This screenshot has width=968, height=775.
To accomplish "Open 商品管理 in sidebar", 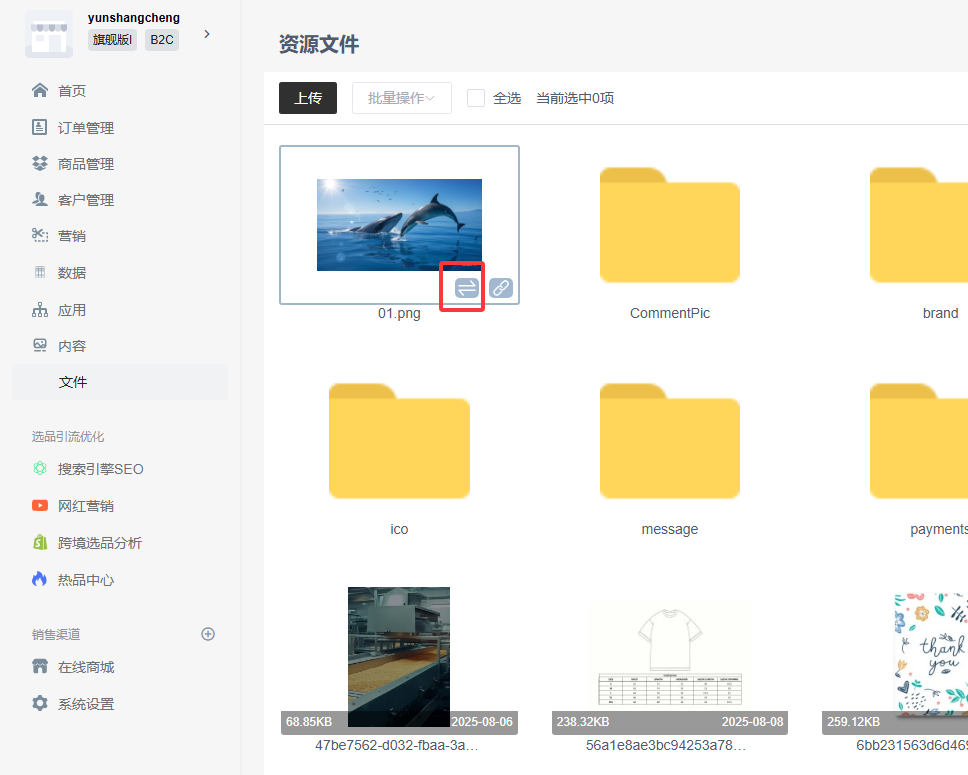I will (x=86, y=164).
